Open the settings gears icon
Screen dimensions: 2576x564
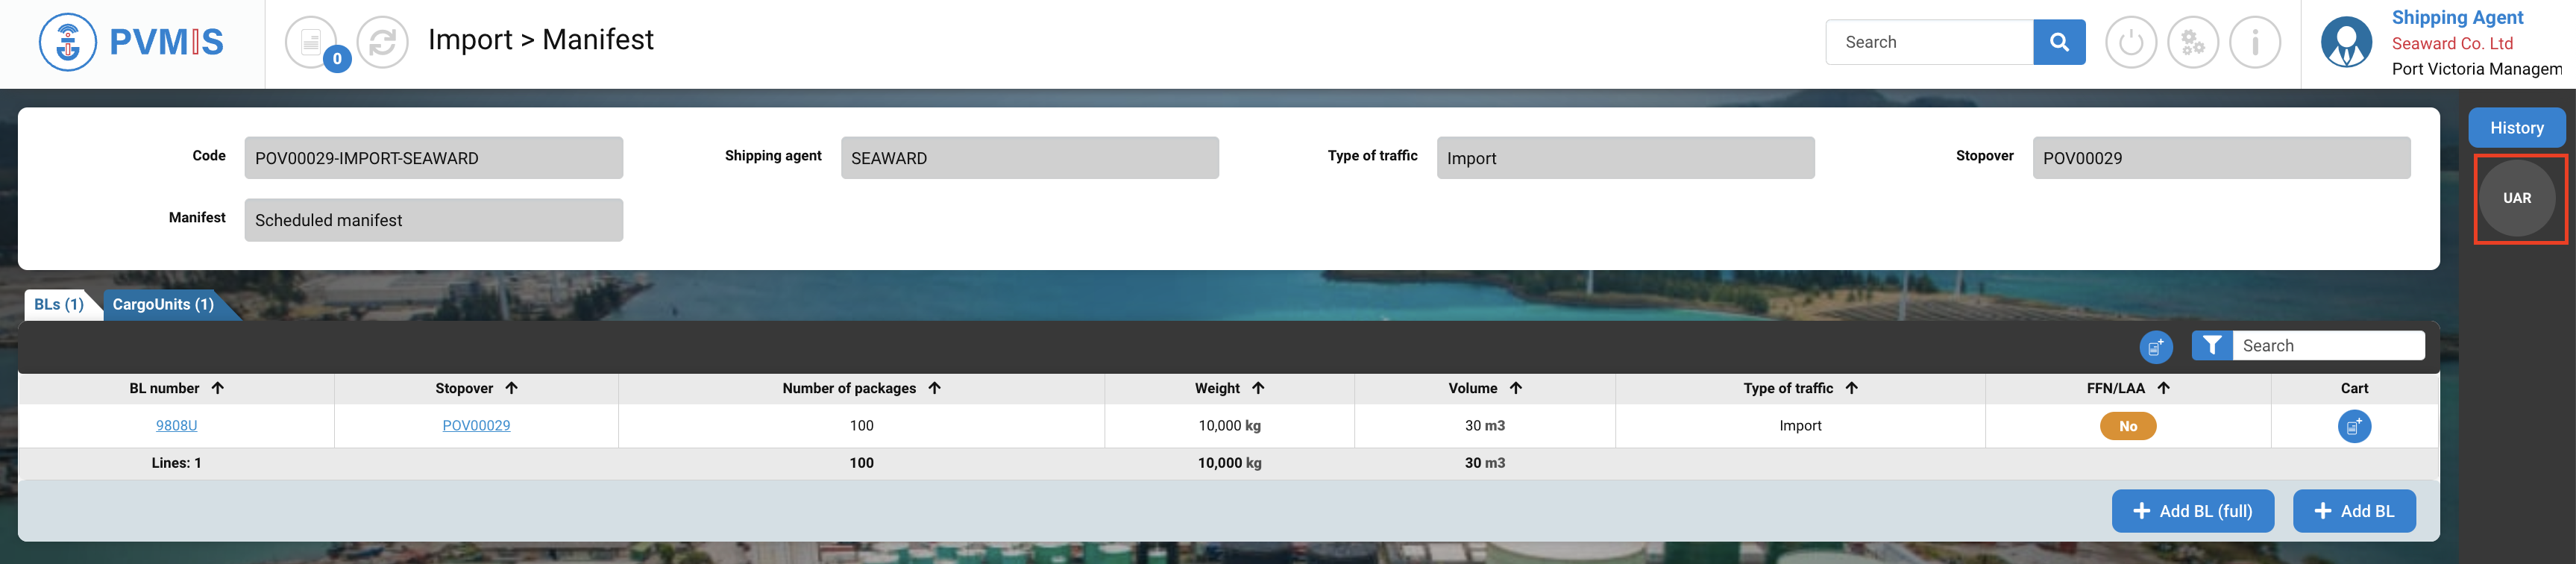coord(2192,43)
